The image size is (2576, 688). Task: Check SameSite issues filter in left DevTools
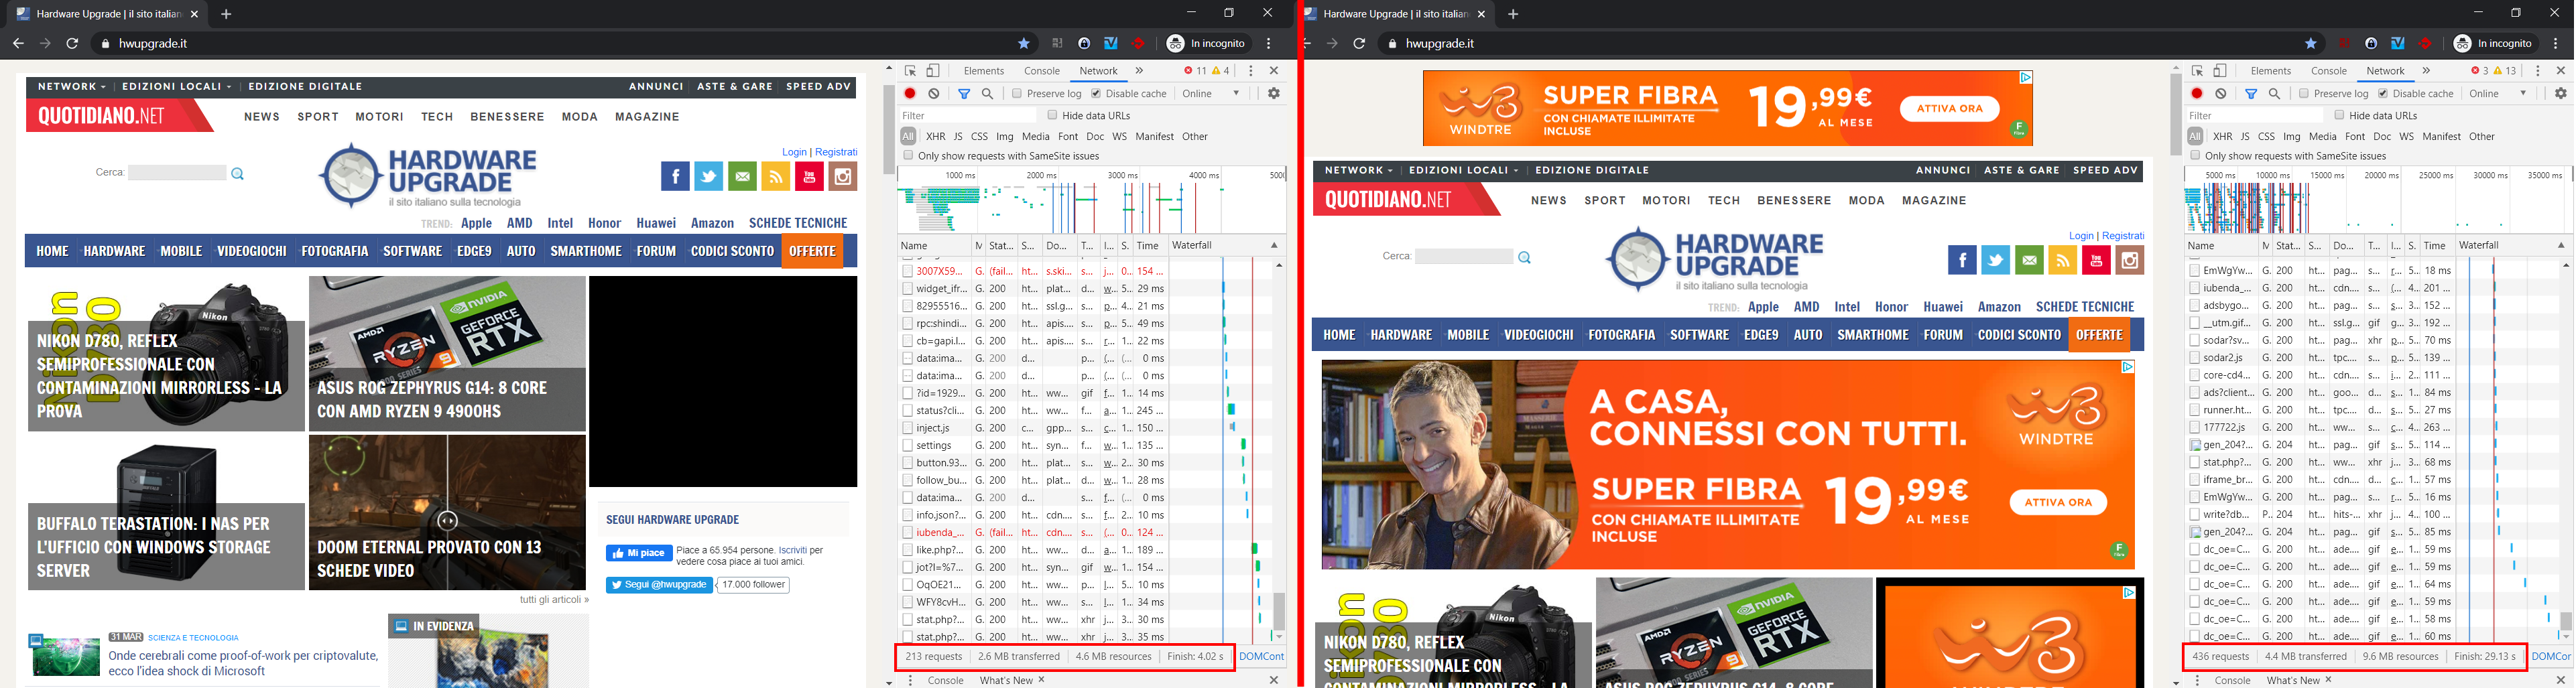(908, 155)
